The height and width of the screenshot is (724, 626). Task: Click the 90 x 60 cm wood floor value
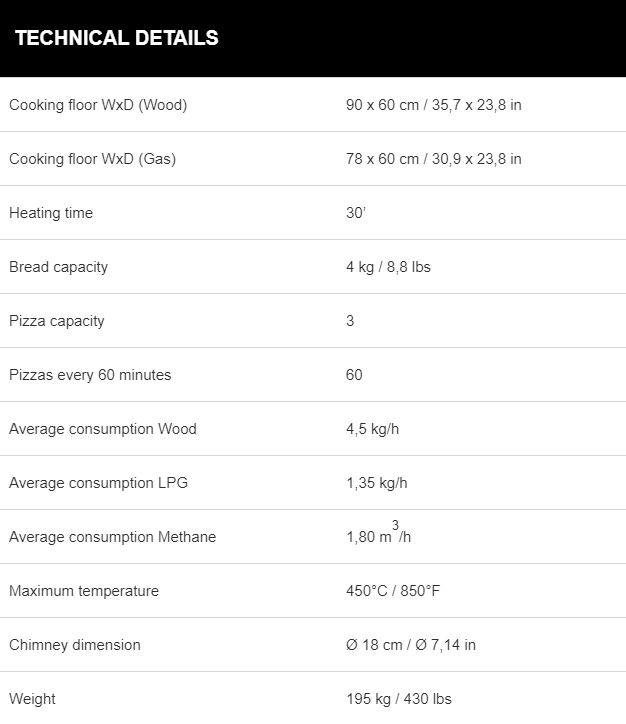433,105
